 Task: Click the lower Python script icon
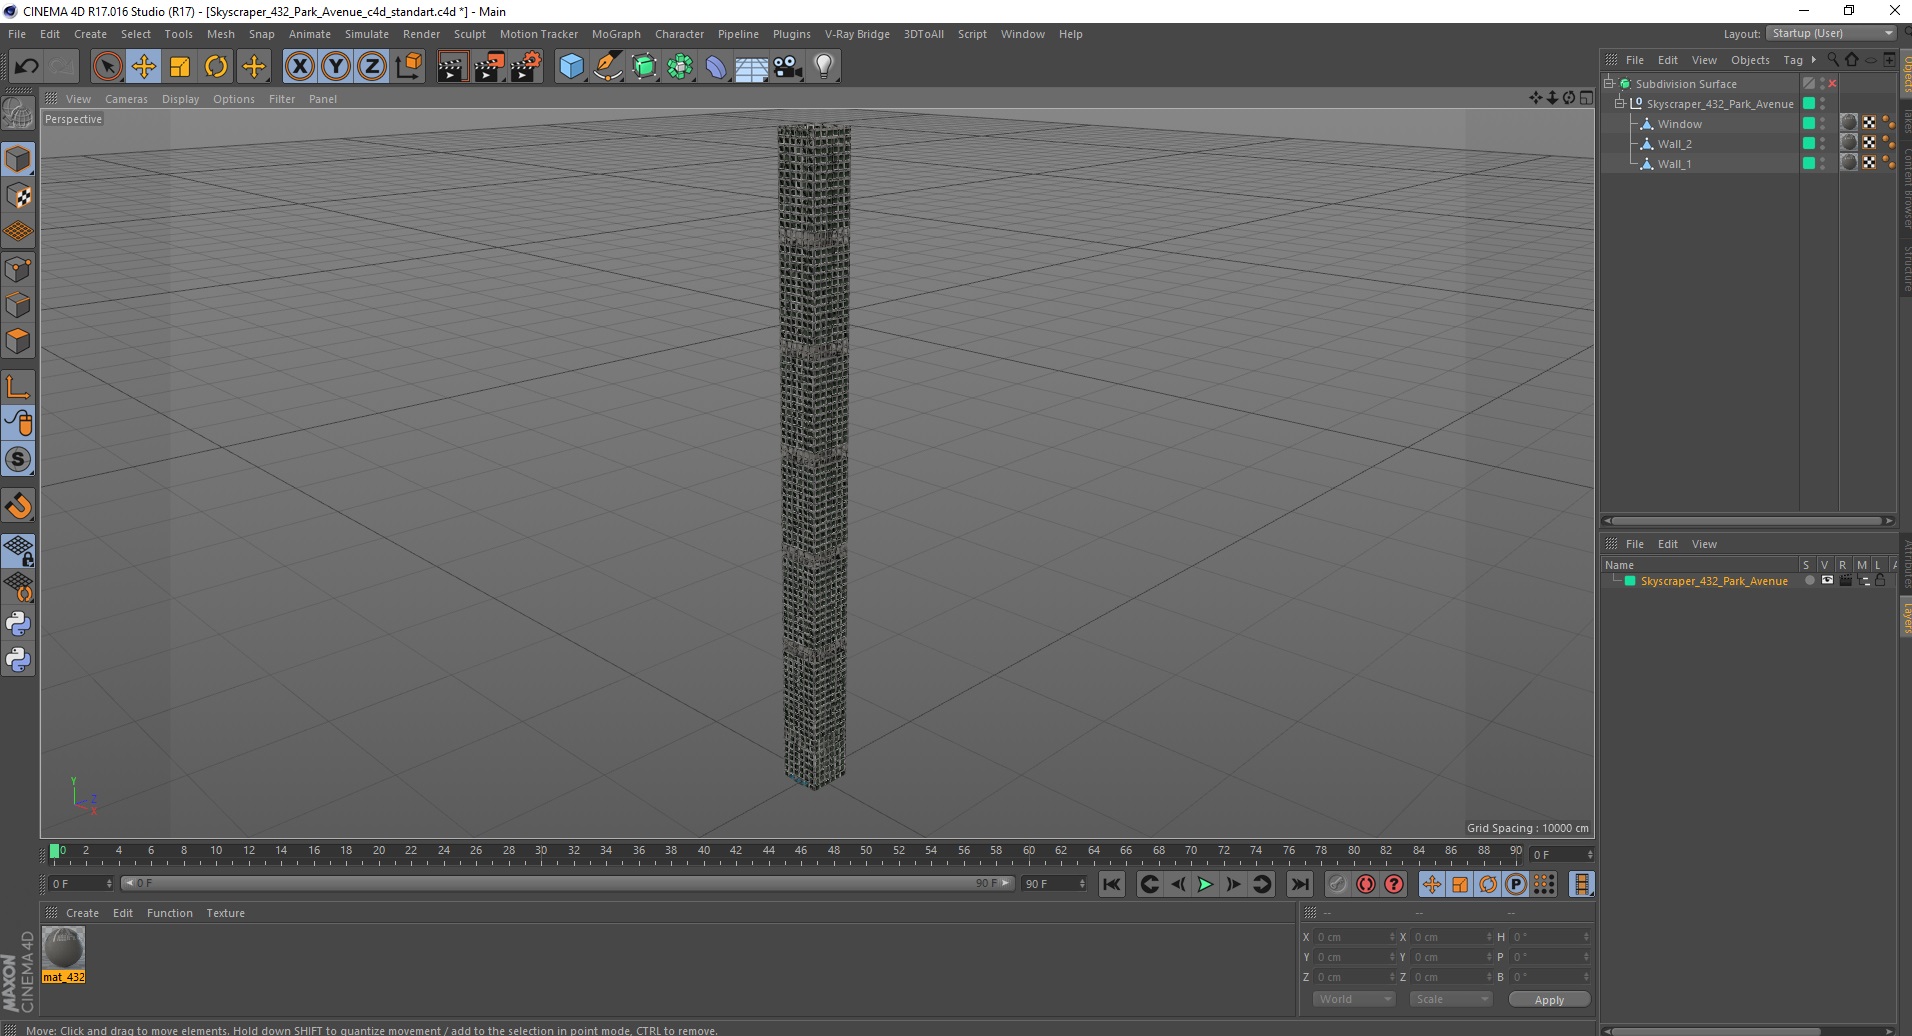(18, 660)
